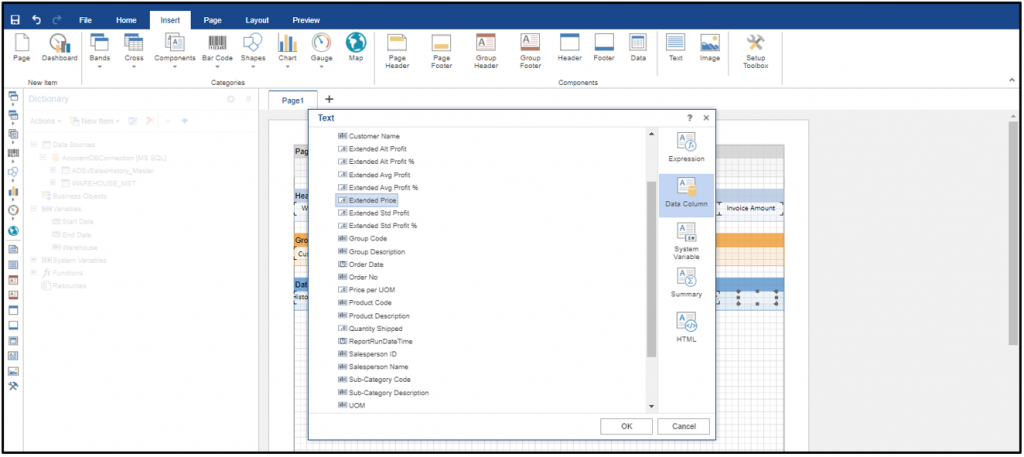1024x457 pixels.
Task: Select the Page1 report tab
Action: click(x=293, y=101)
